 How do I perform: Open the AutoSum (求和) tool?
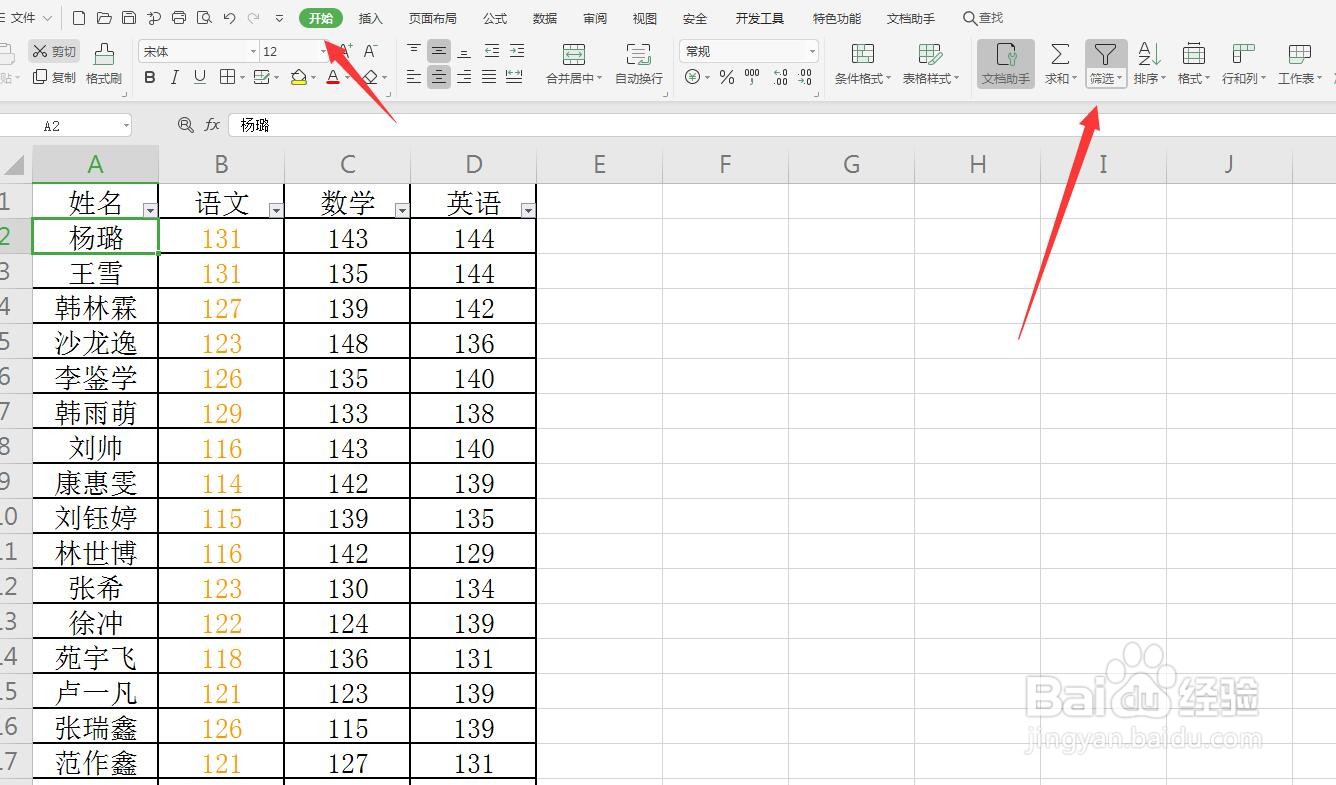(1058, 62)
